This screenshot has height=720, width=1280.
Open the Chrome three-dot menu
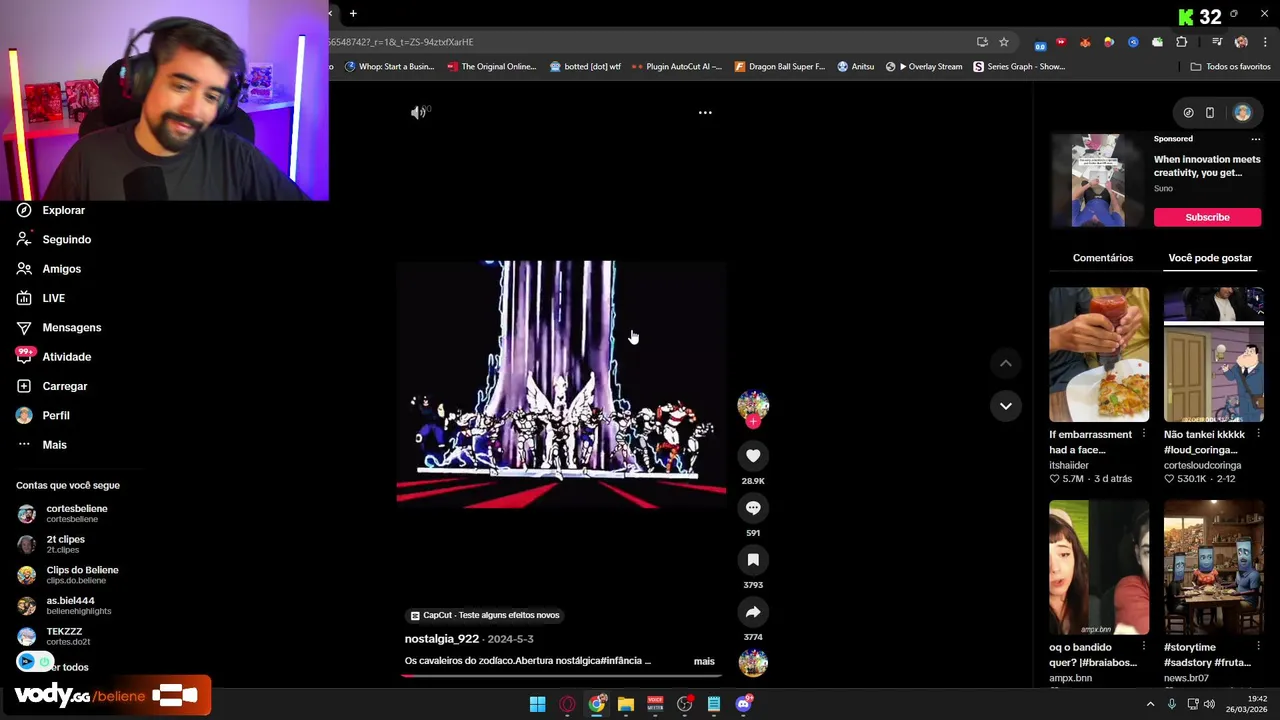point(1265,42)
